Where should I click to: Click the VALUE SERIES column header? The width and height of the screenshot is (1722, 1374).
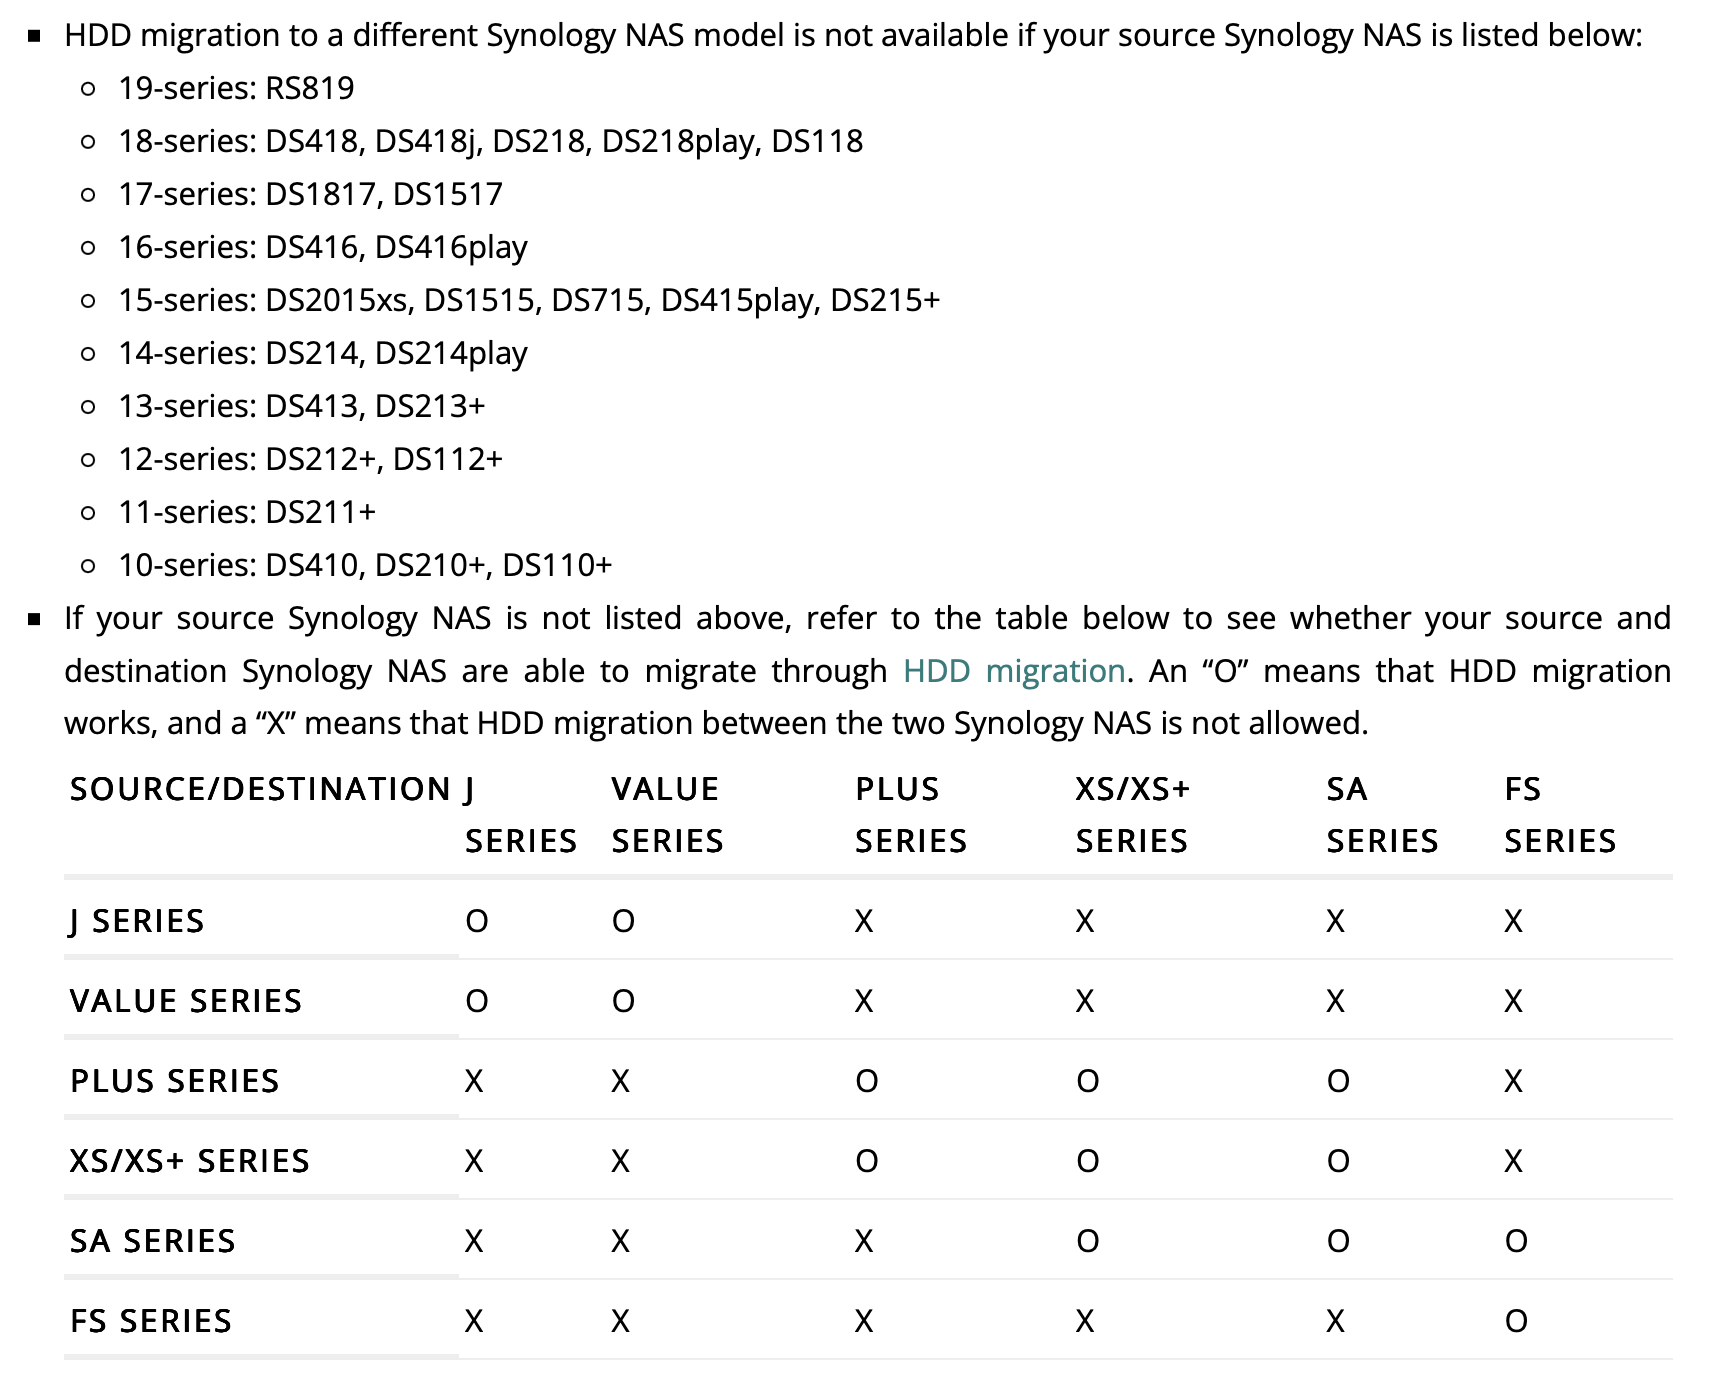[x=668, y=815]
